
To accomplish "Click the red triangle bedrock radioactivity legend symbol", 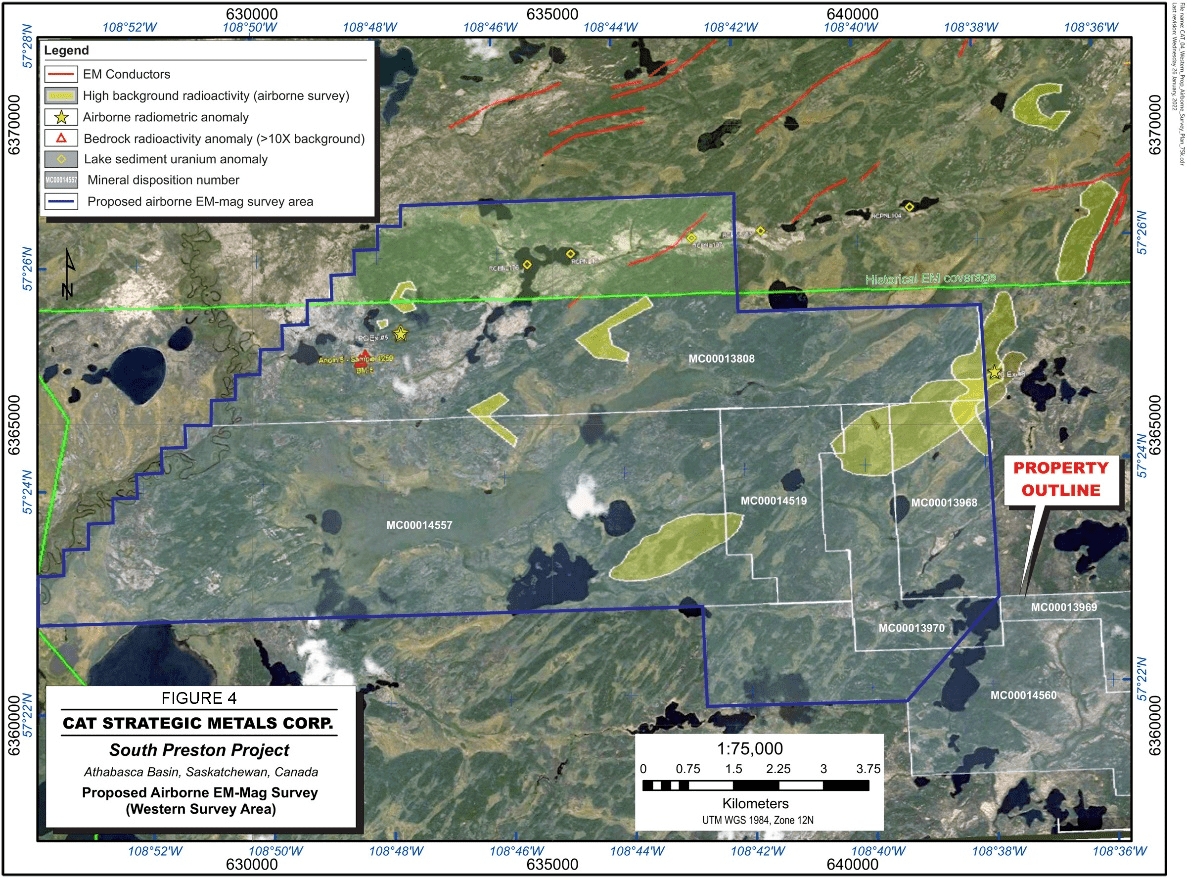I will tap(61, 138).
